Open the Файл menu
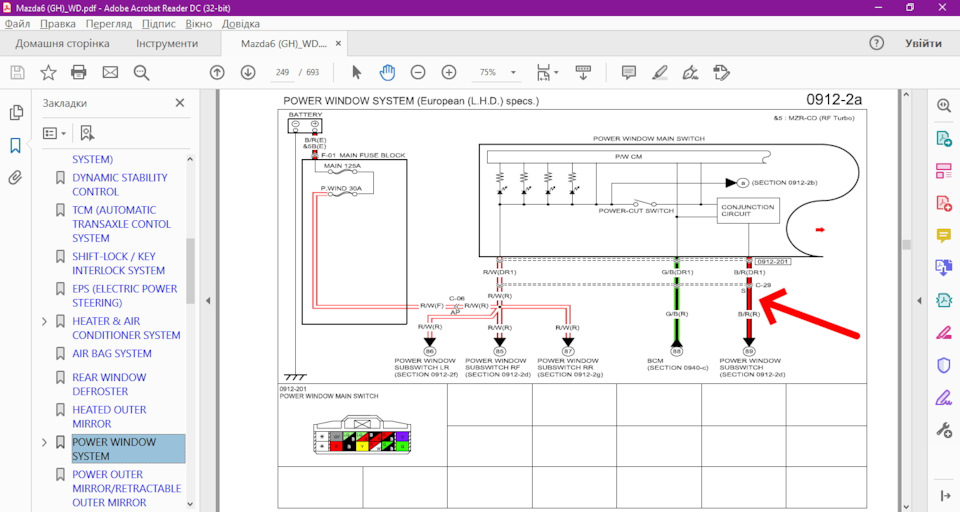This screenshot has width=960, height=512. [x=17, y=24]
